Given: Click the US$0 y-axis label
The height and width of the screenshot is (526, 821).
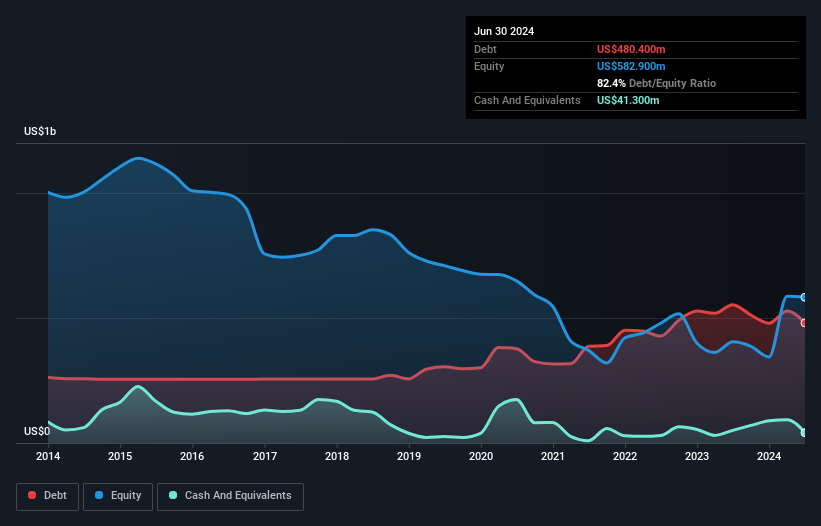Looking at the screenshot, I should 37,431.
